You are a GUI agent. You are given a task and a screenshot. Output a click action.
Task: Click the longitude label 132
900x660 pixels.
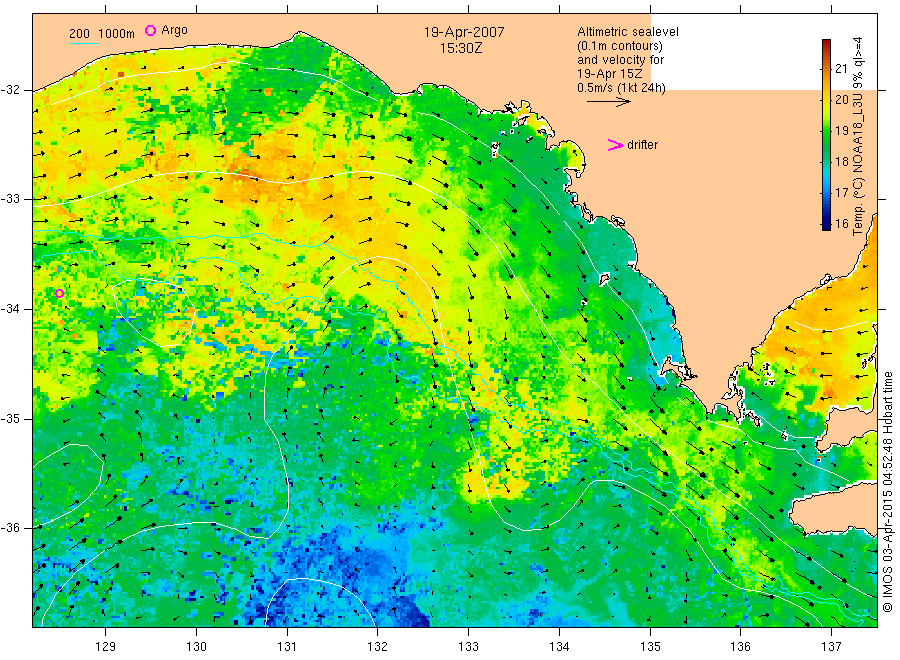click(378, 647)
